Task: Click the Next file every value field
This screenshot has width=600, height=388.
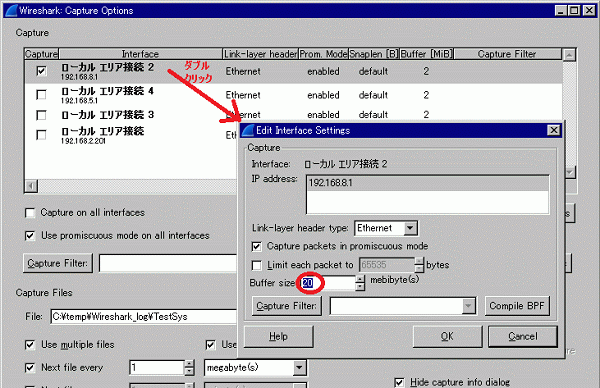Action: point(157,368)
